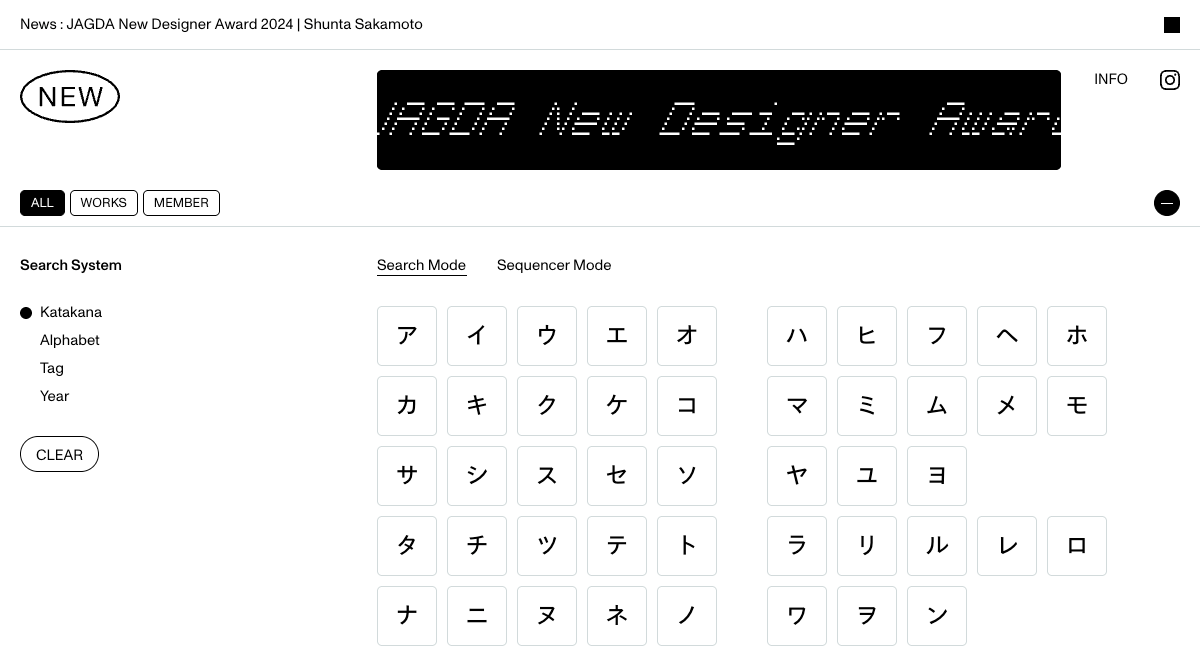Select katakana key コ
Image resolution: width=1200 pixels, height=667 pixels.
(x=687, y=406)
